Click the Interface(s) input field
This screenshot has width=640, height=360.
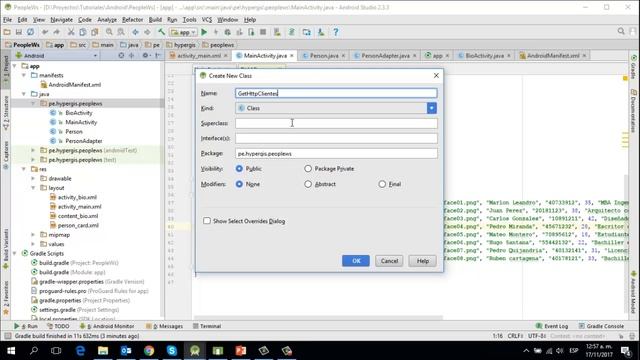tap(336, 138)
